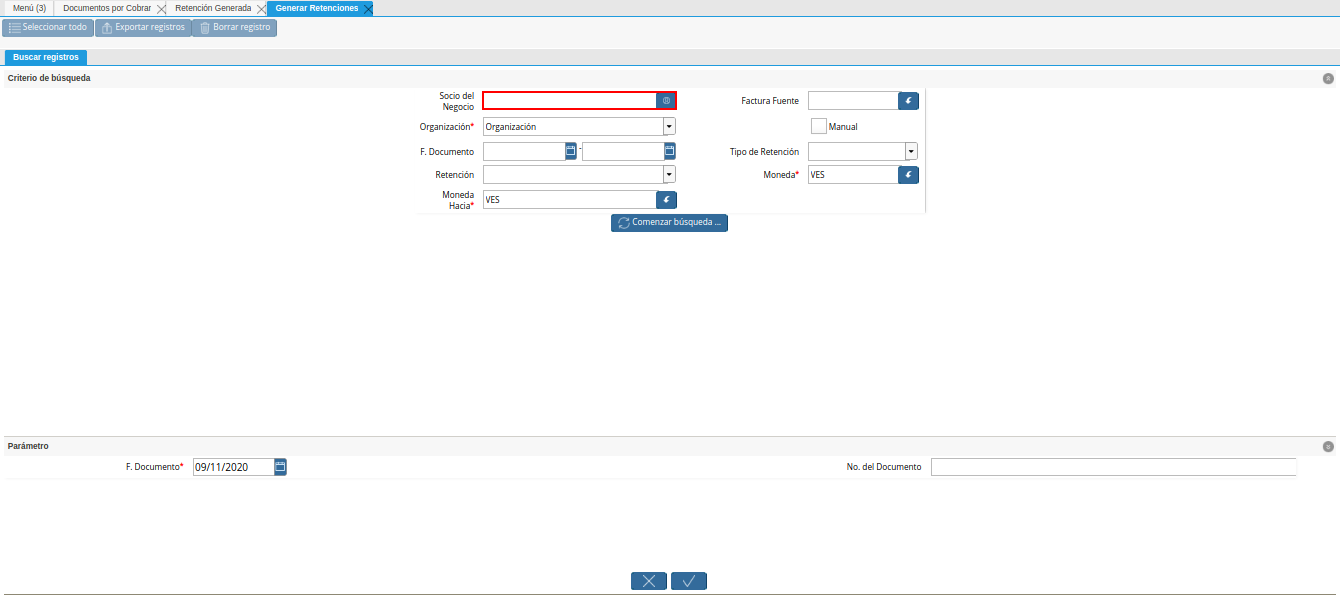Click the 09/11/2020 date field
The image size is (1340, 595).
233,467
